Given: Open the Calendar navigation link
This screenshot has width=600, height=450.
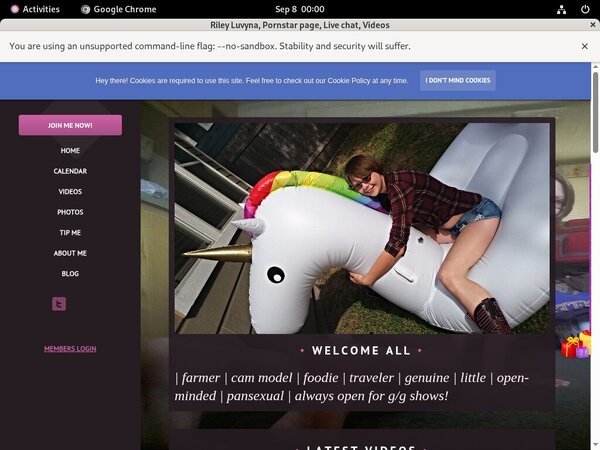Looking at the screenshot, I should pyautogui.click(x=70, y=171).
